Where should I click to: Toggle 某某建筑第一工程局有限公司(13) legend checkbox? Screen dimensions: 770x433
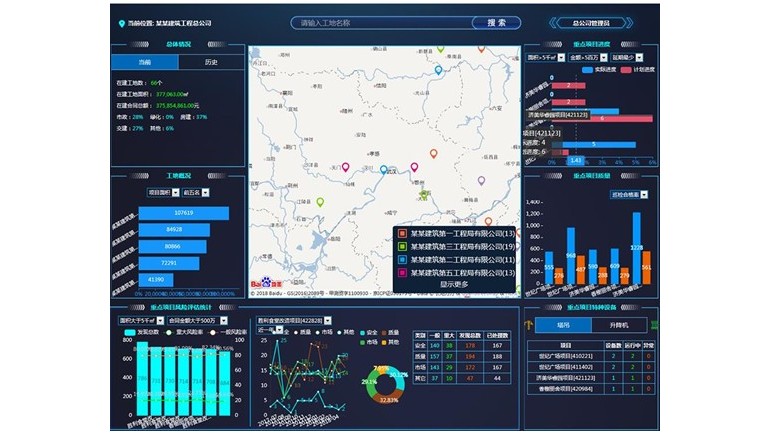tap(402, 234)
